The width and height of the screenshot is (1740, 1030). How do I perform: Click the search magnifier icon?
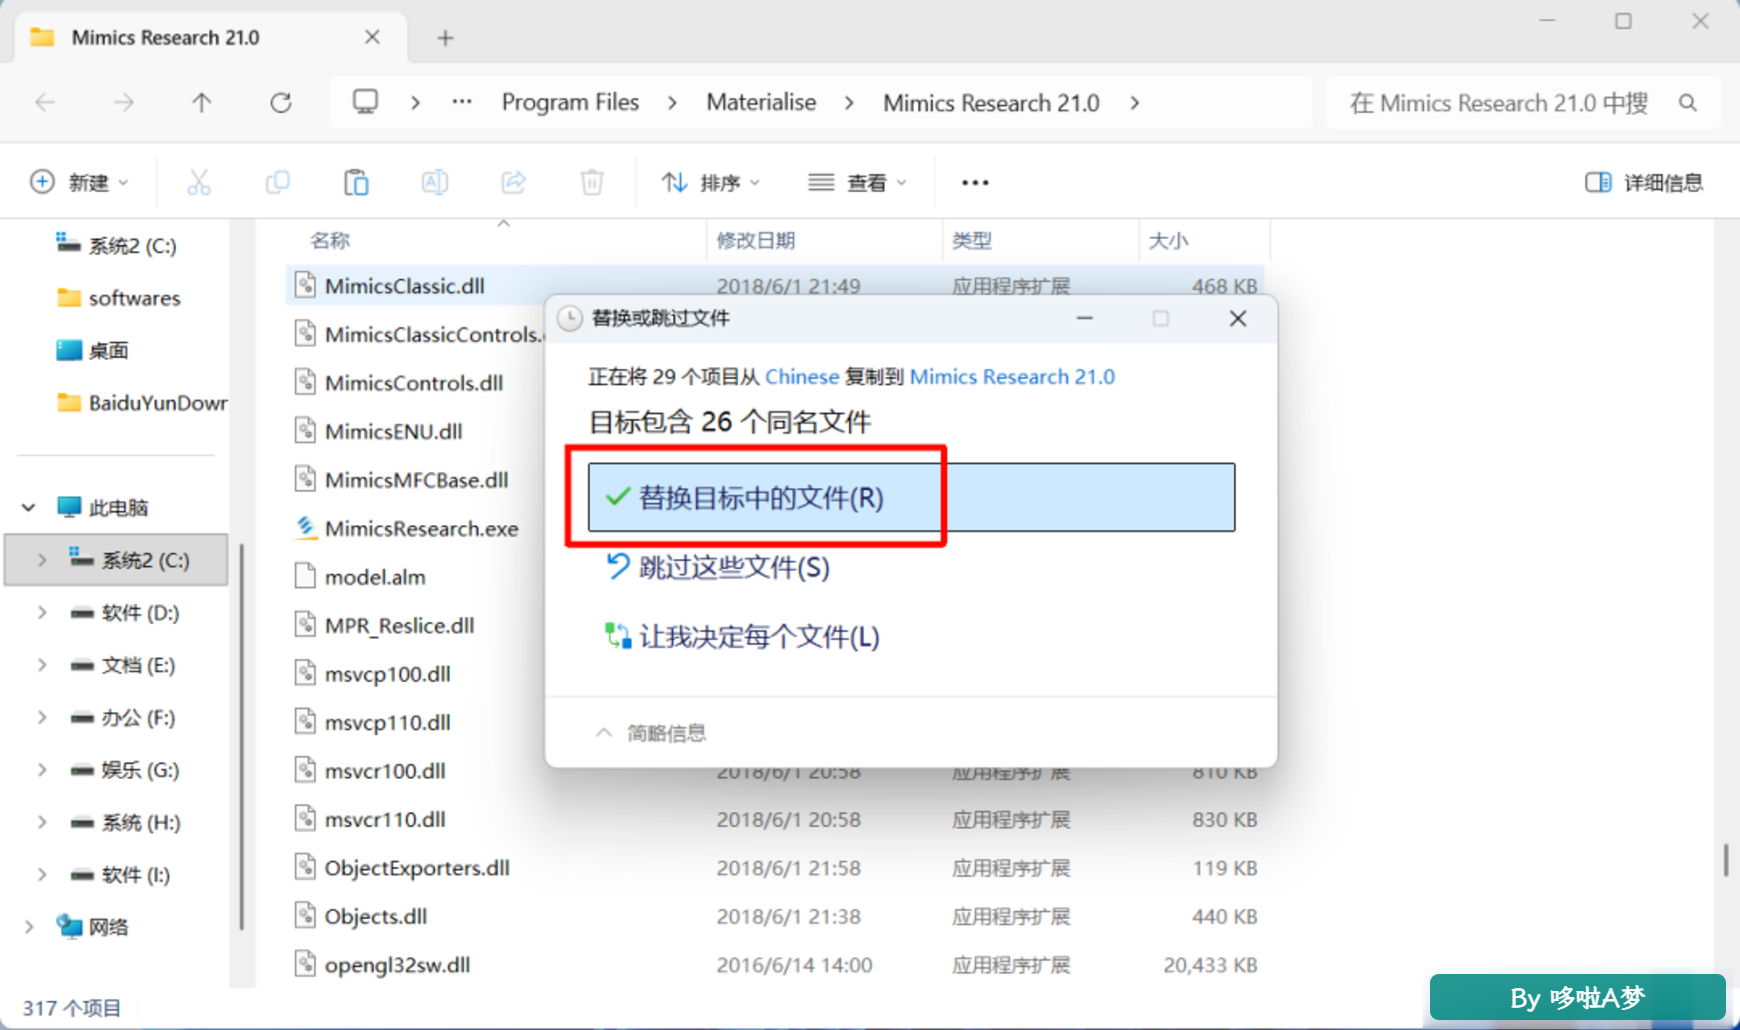pyautogui.click(x=1688, y=103)
